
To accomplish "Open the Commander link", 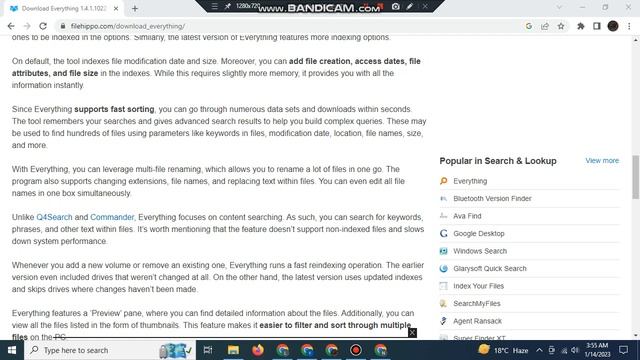I will point(112,217).
